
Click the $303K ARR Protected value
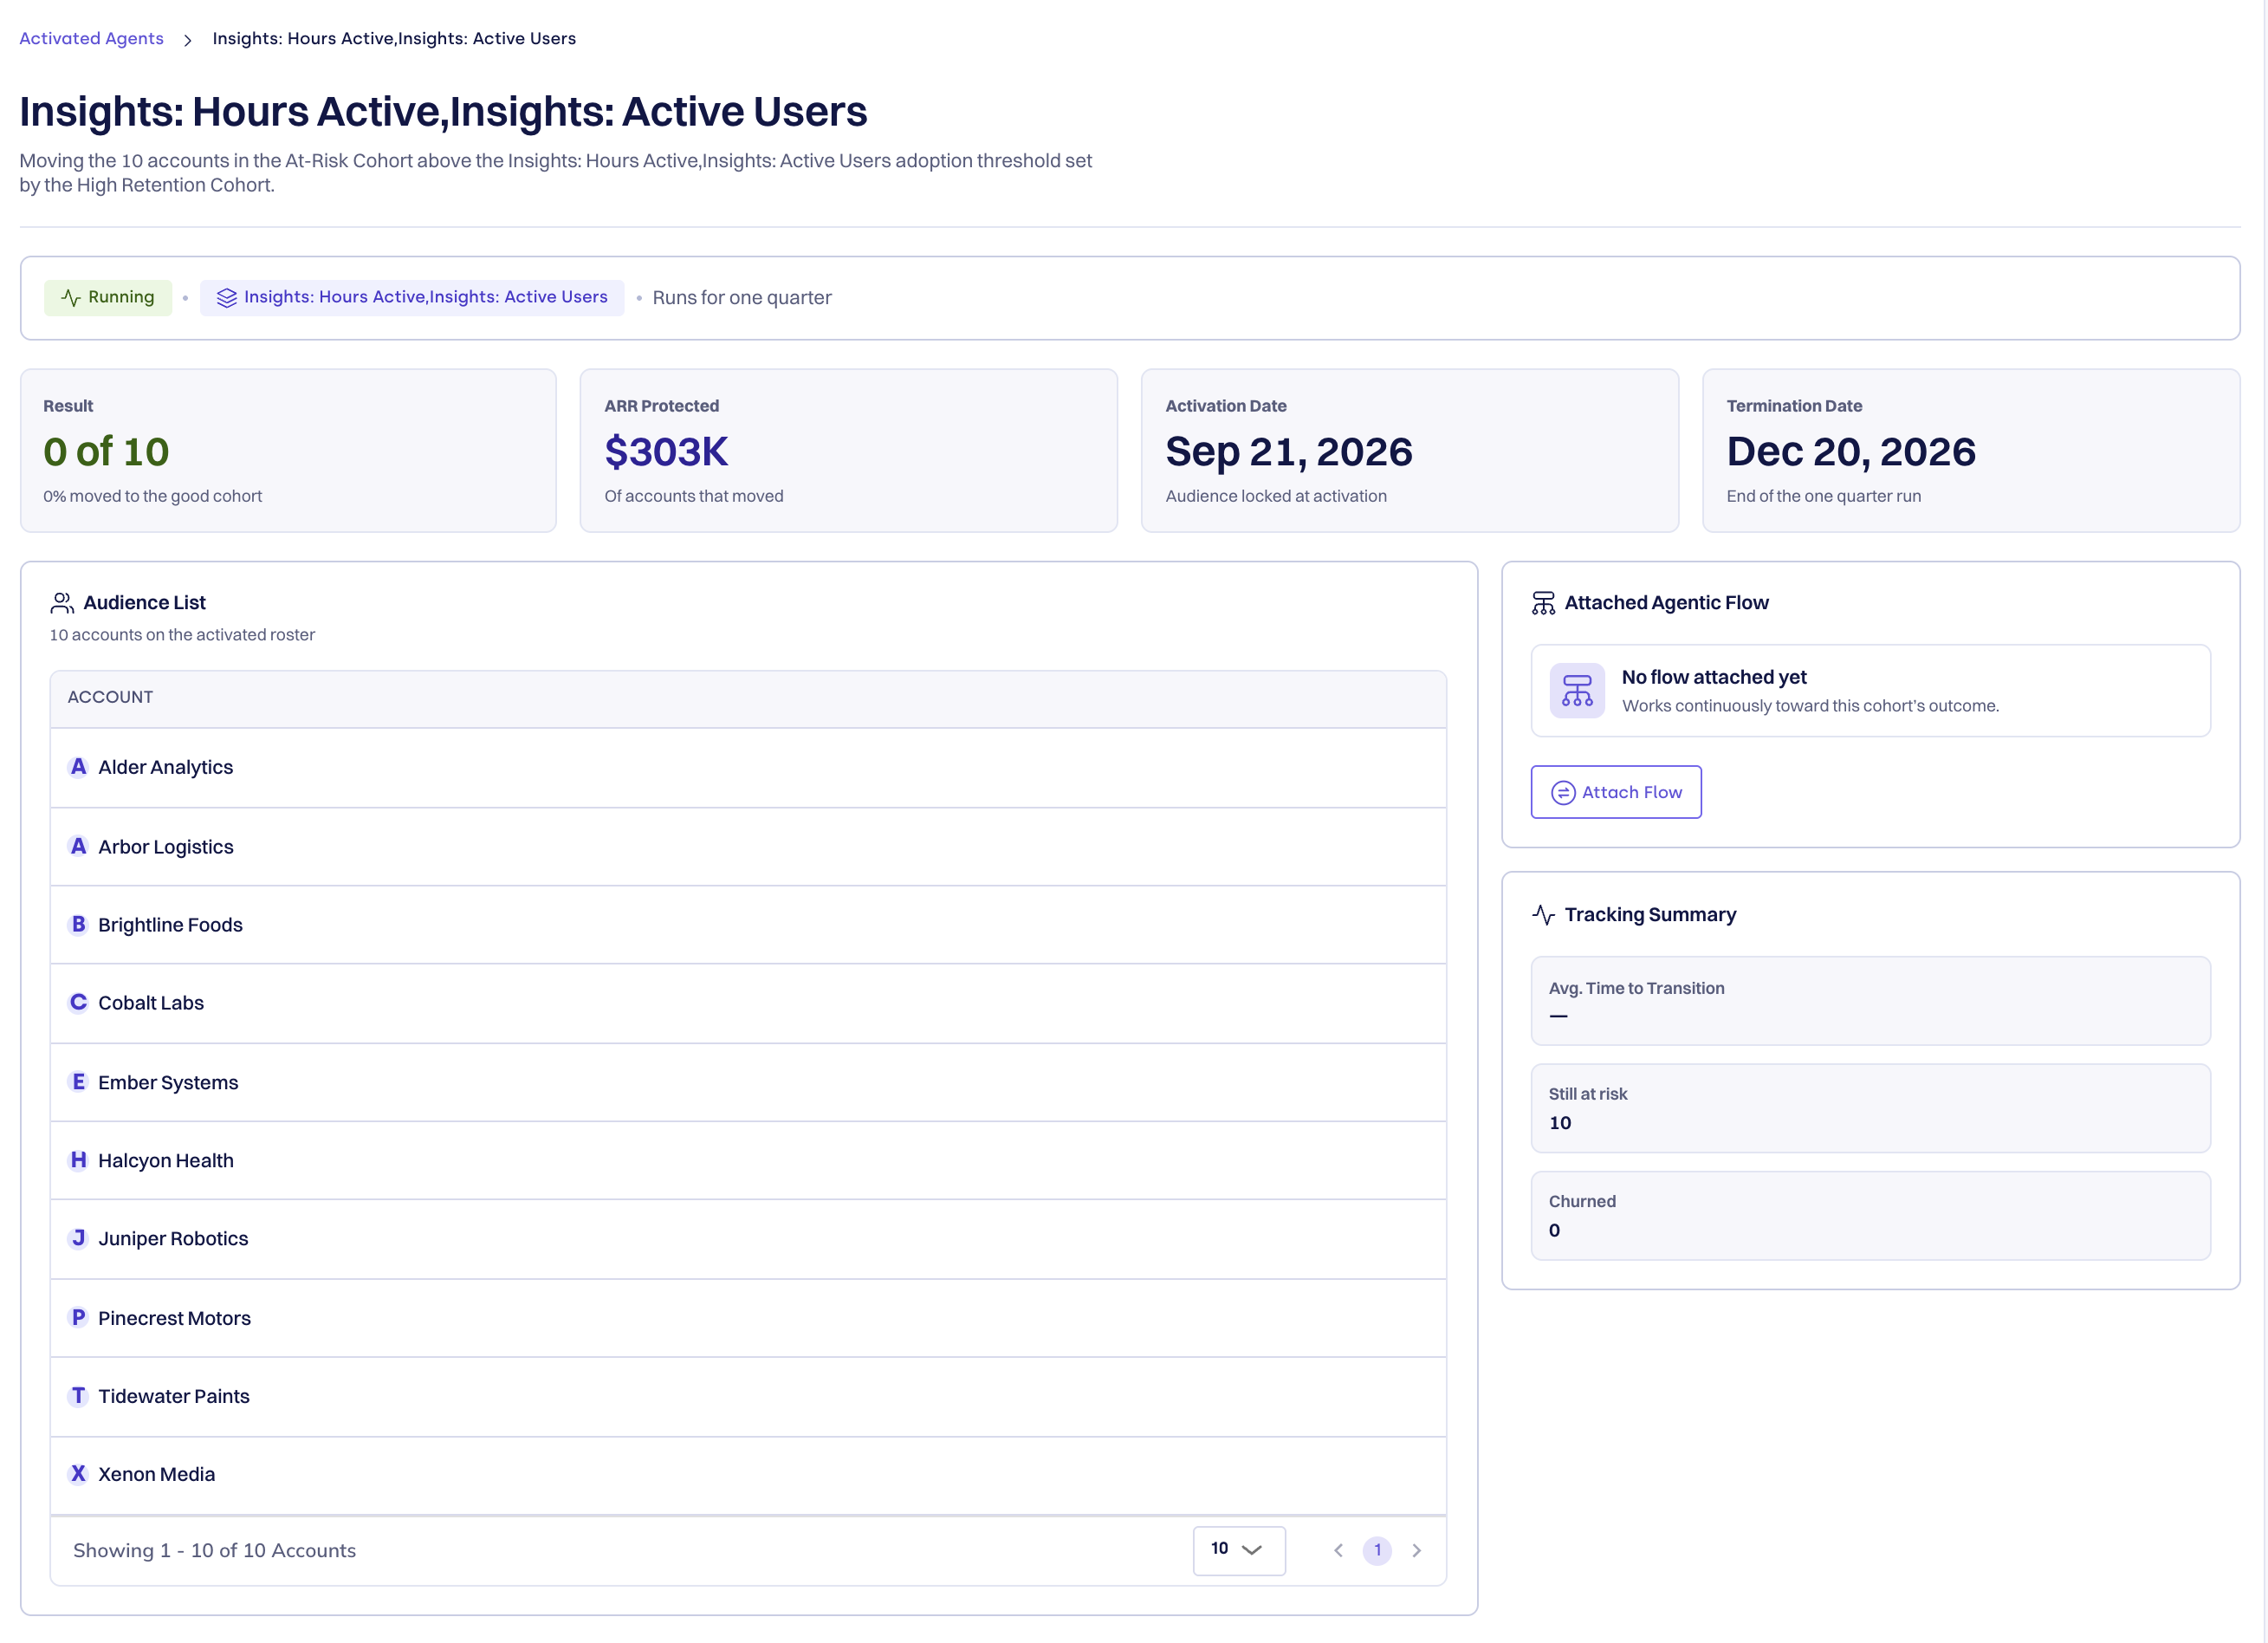(666, 452)
